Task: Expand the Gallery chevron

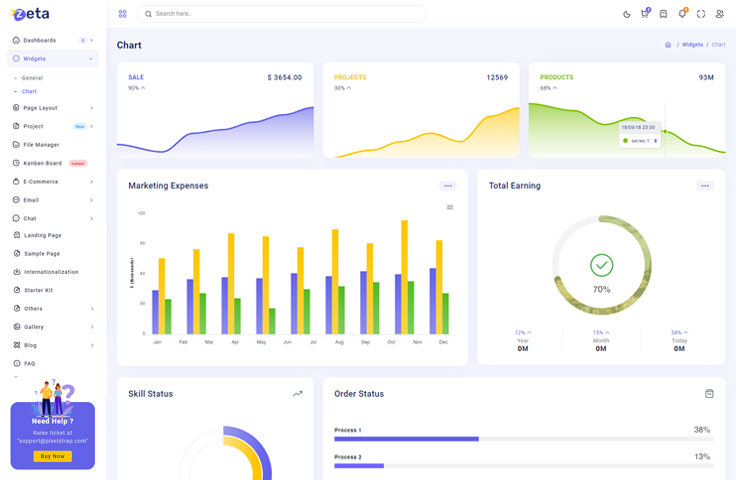Action: pyautogui.click(x=92, y=327)
